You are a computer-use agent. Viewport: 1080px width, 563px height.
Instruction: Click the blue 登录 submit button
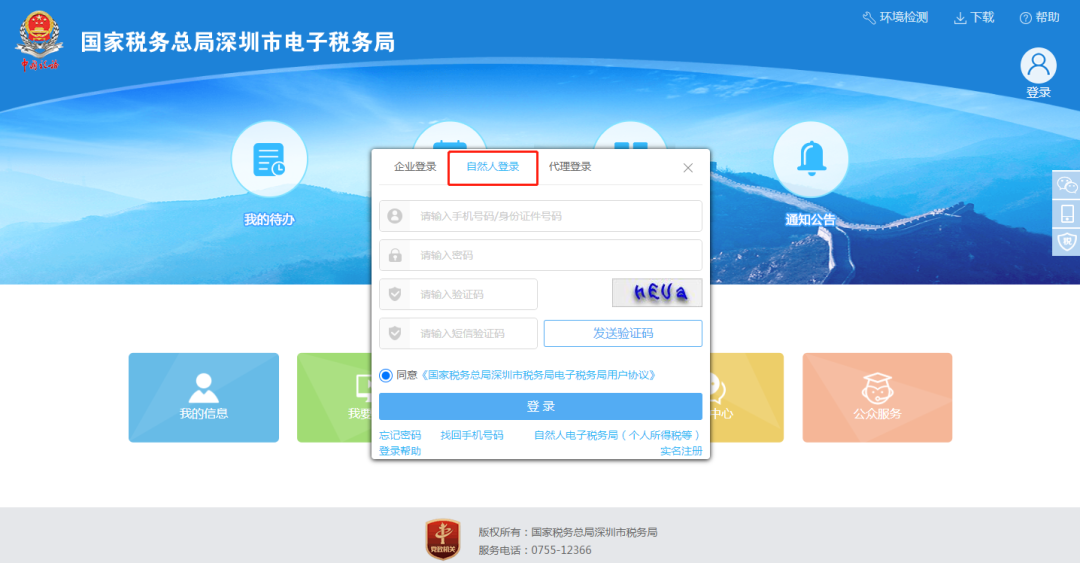541,407
